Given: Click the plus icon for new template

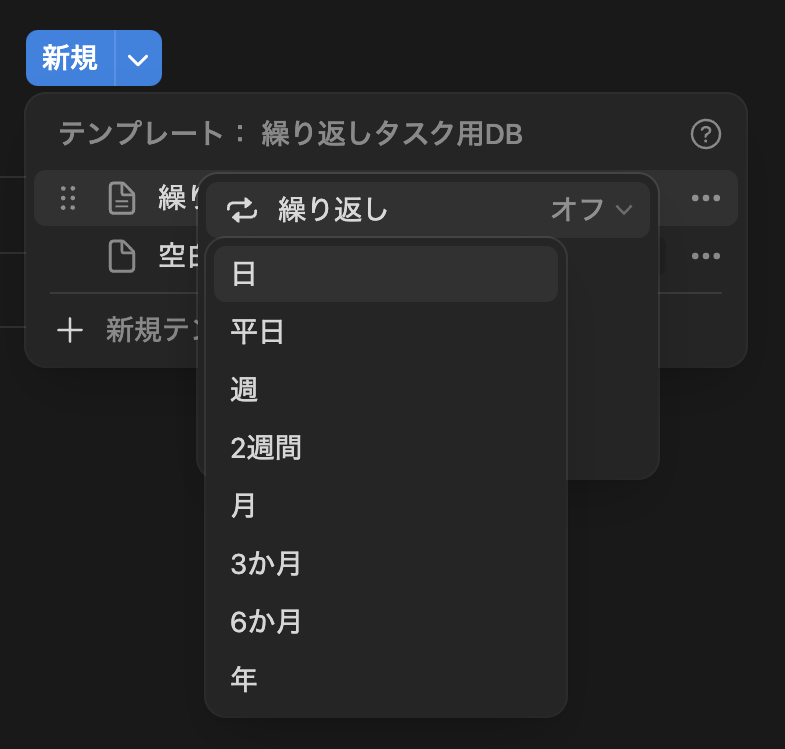Looking at the screenshot, I should coord(70,330).
